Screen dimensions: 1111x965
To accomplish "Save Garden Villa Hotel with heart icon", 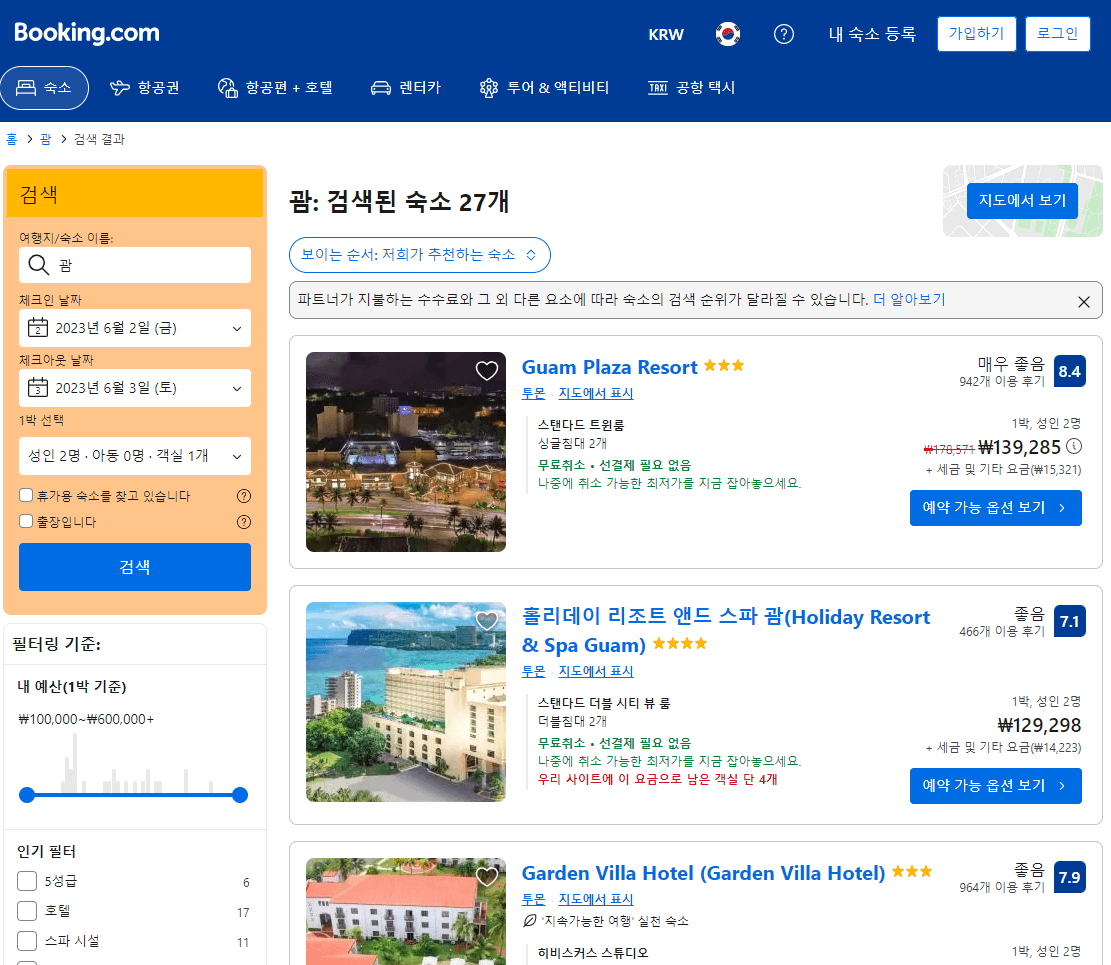I will 487,876.
